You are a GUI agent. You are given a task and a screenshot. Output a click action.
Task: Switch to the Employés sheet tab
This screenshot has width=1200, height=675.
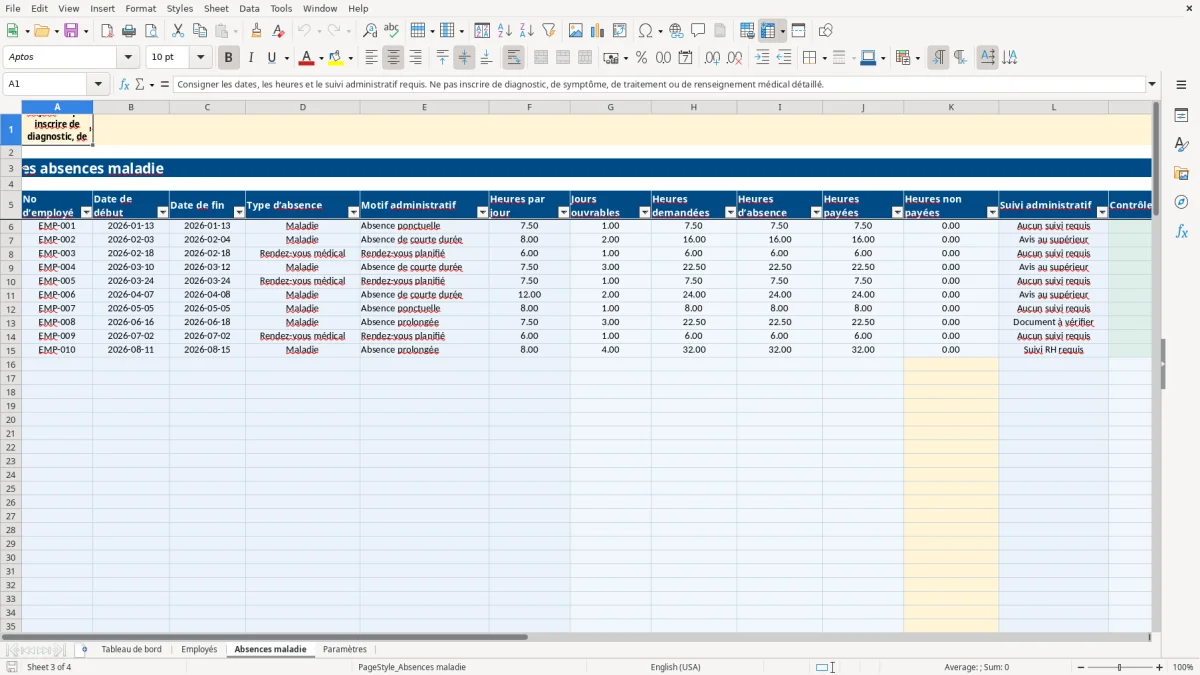pos(199,649)
